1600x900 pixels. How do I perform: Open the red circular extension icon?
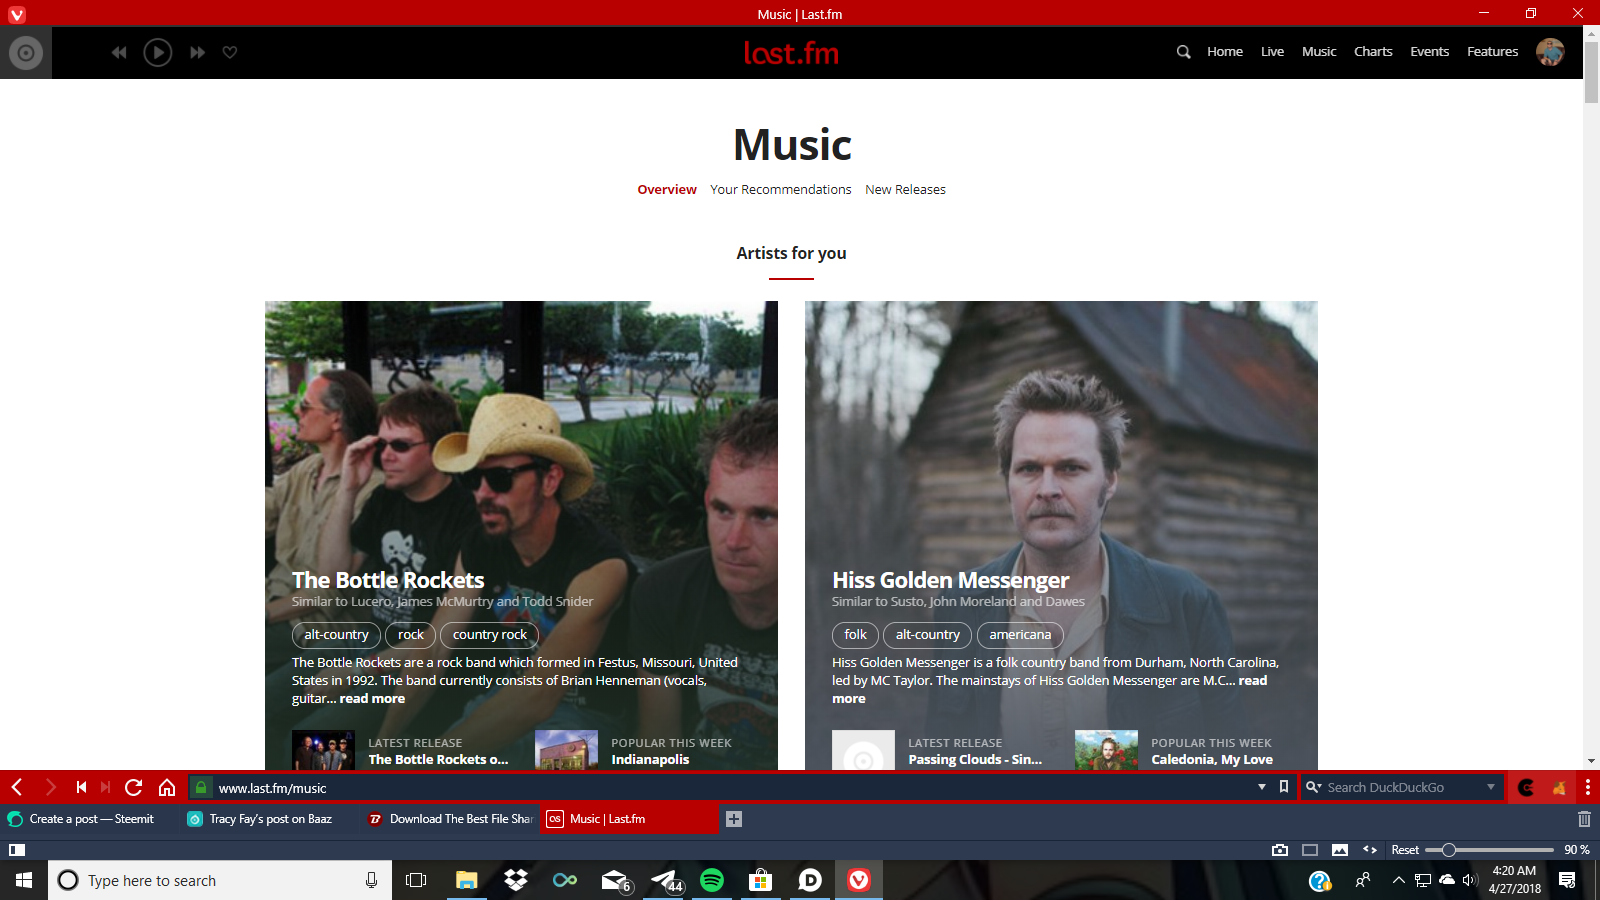[1526, 788]
